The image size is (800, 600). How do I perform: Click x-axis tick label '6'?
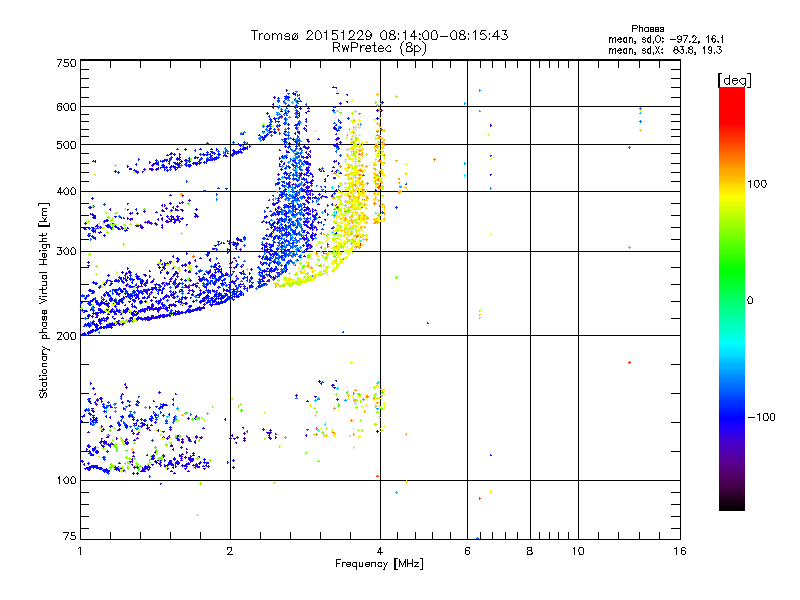pos(467,551)
